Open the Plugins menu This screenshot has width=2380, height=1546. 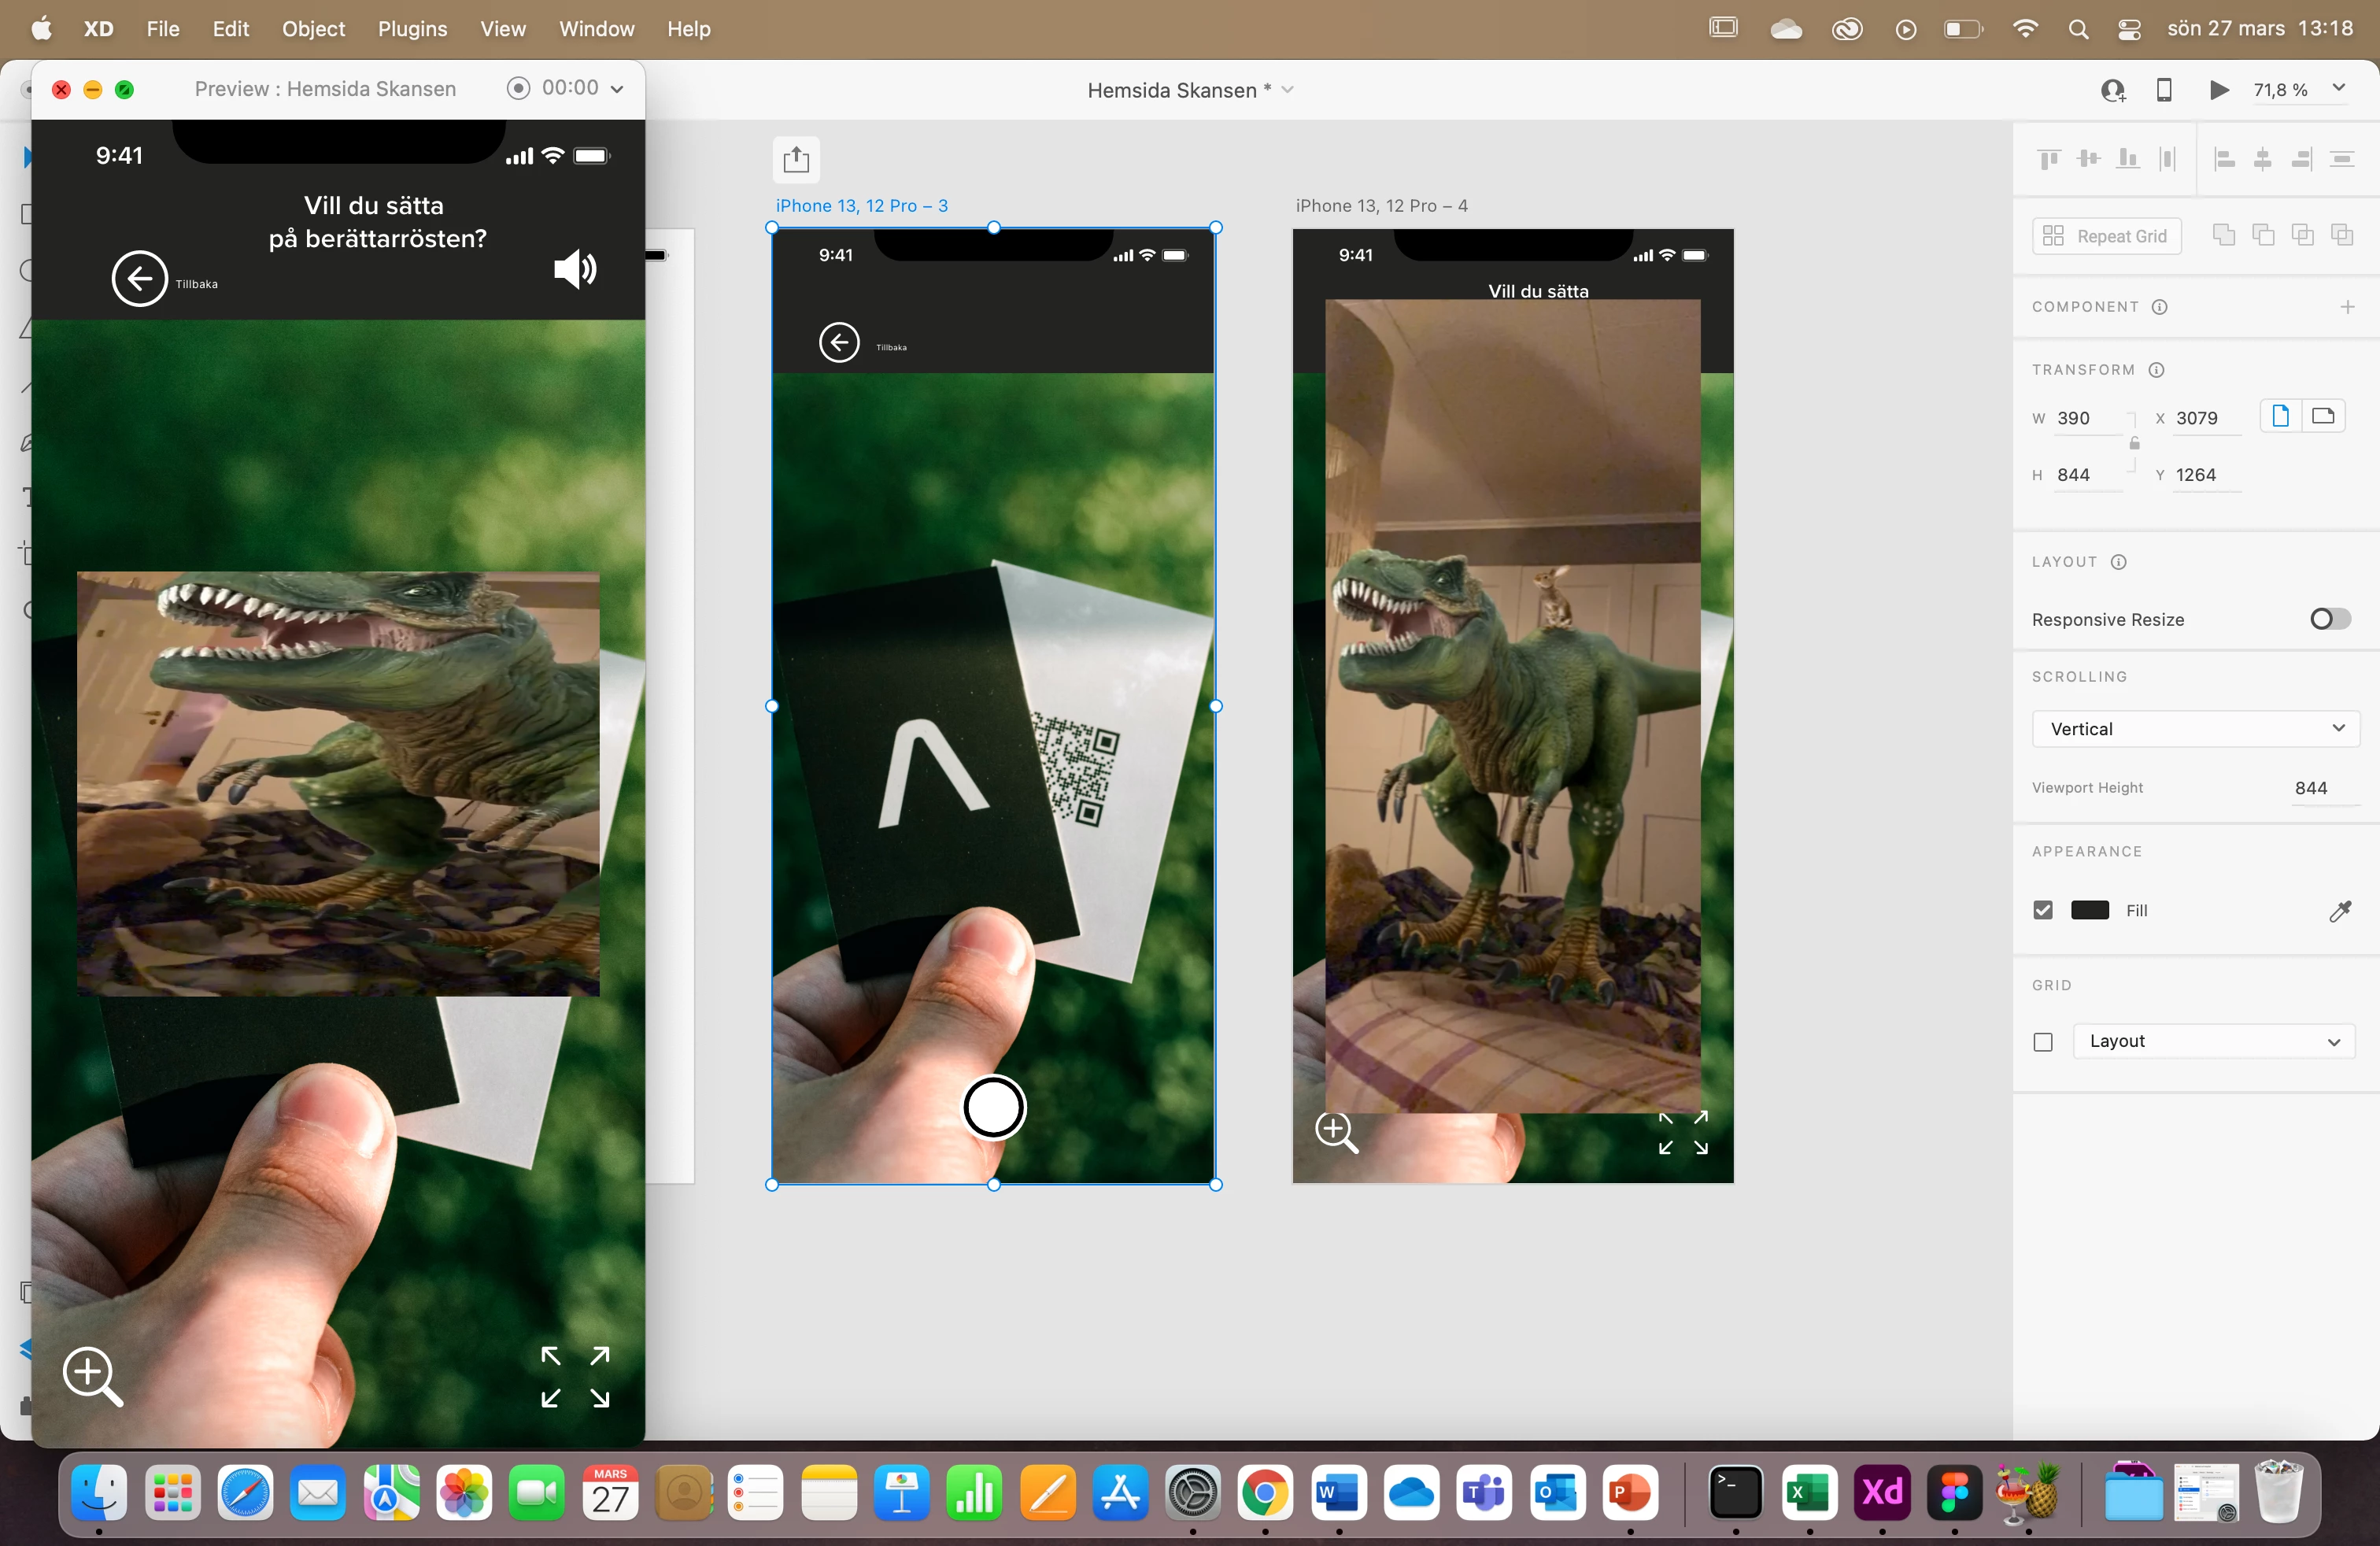(412, 29)
